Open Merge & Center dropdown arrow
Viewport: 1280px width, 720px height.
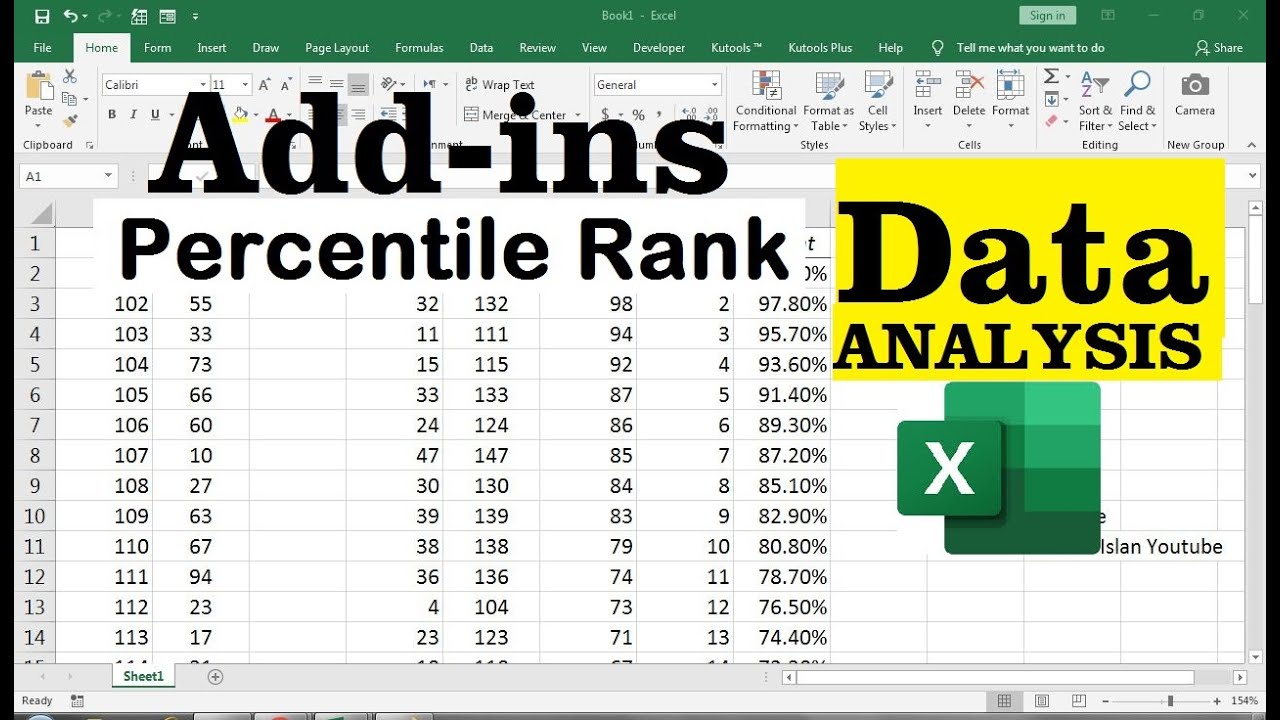(x=577, y=115)
